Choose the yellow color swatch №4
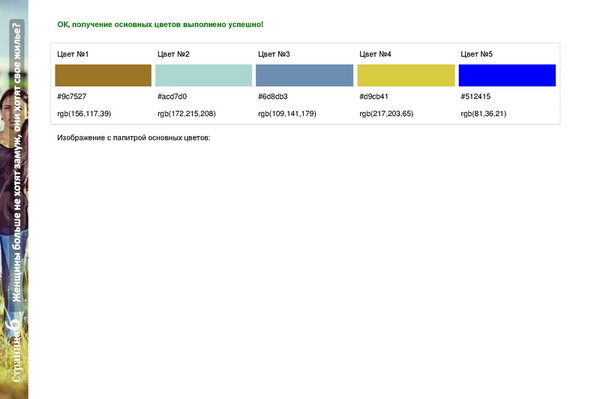Image resolution: width=600 pixels, height=399 pixels. tap(406, 75)
